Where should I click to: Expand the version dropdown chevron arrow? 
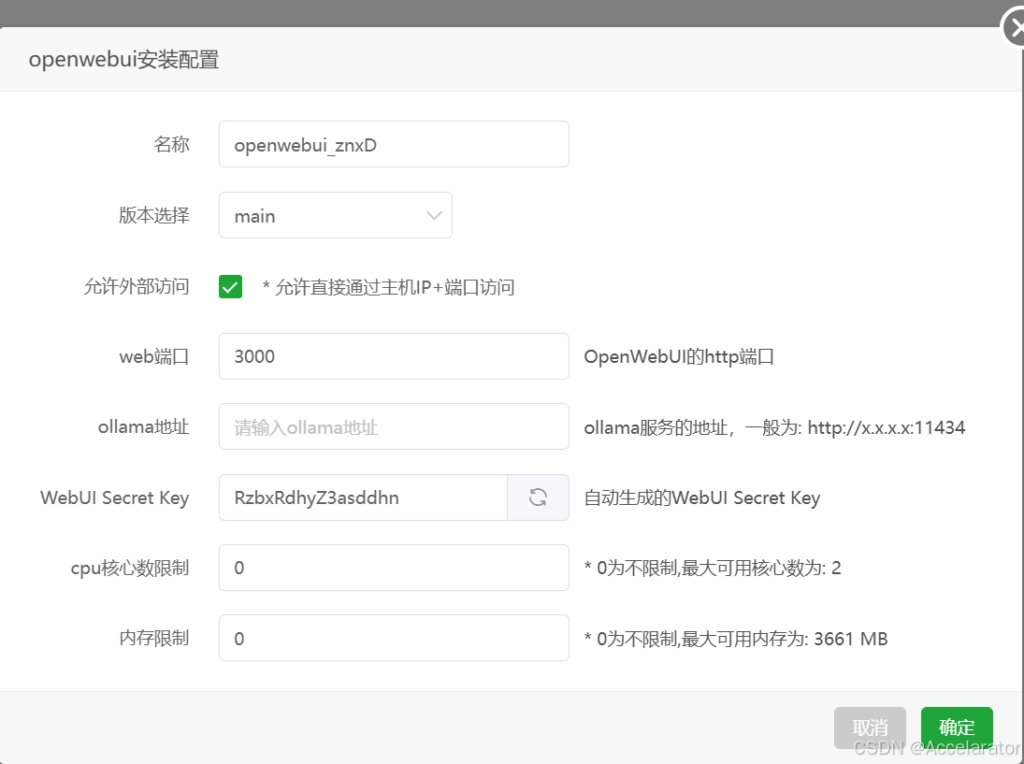[434, 216]
